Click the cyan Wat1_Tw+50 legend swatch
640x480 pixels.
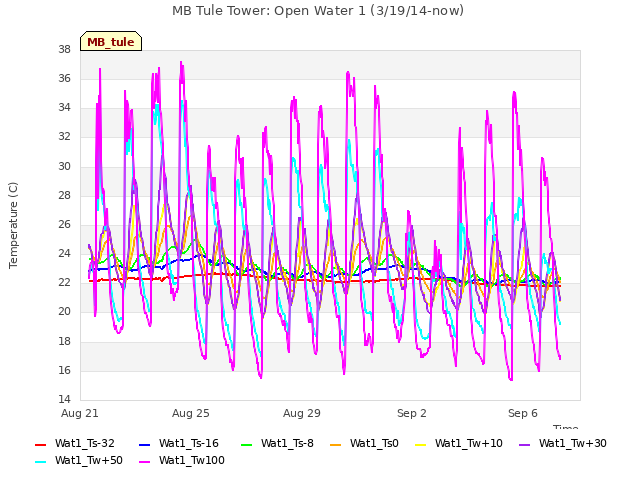coord(41,462)
